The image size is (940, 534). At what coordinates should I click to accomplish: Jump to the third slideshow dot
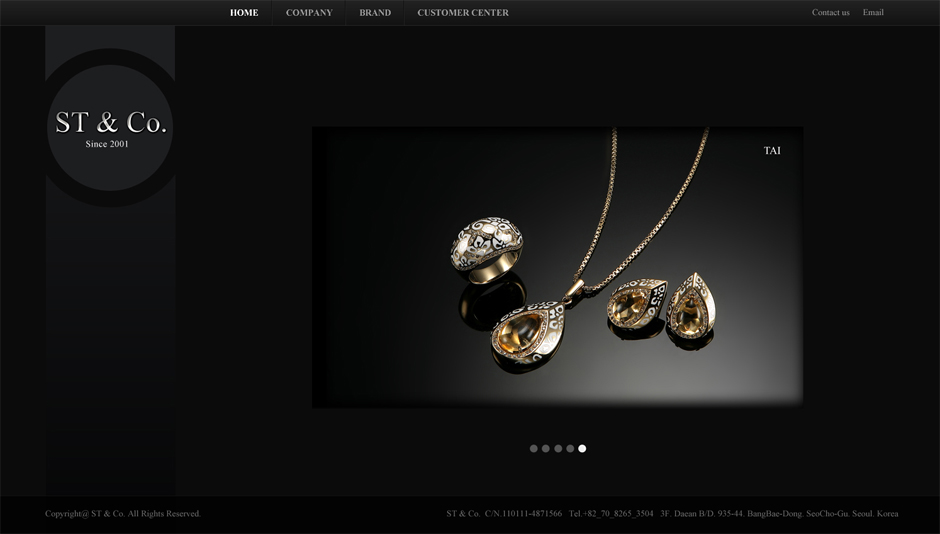558,449
